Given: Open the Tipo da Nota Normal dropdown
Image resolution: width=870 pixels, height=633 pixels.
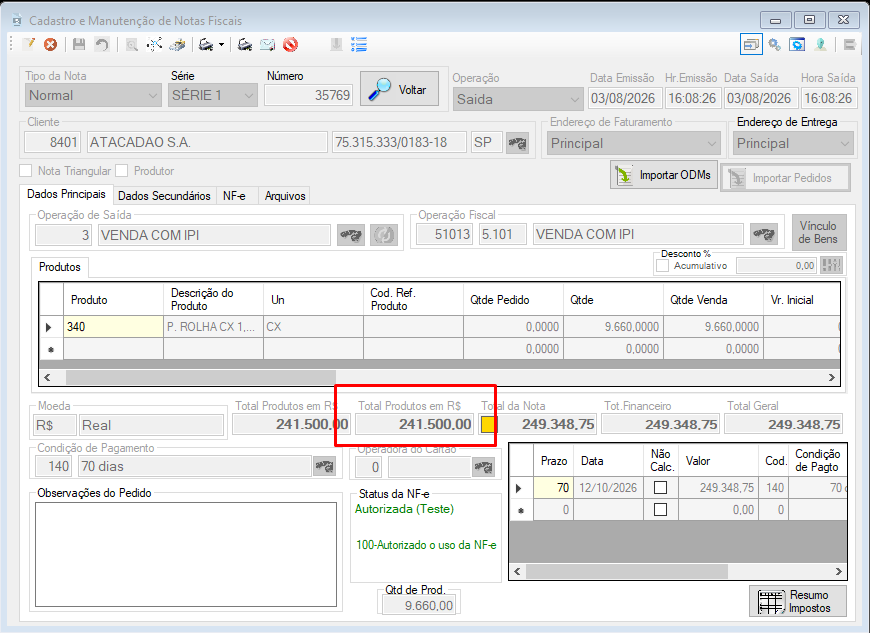Looking at the screenshot, I should [93, 95].
